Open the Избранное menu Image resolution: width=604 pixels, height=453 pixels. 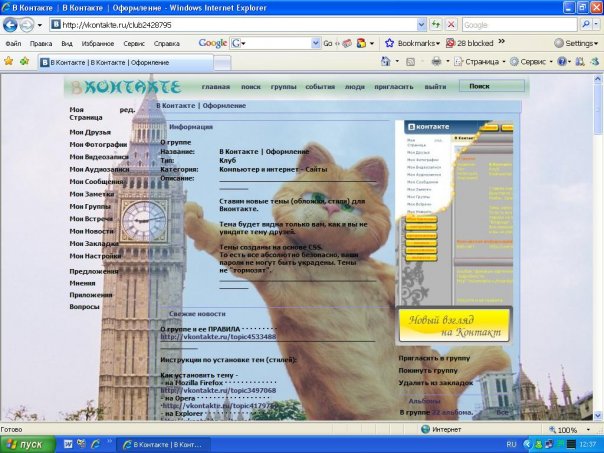pos(97,44)
